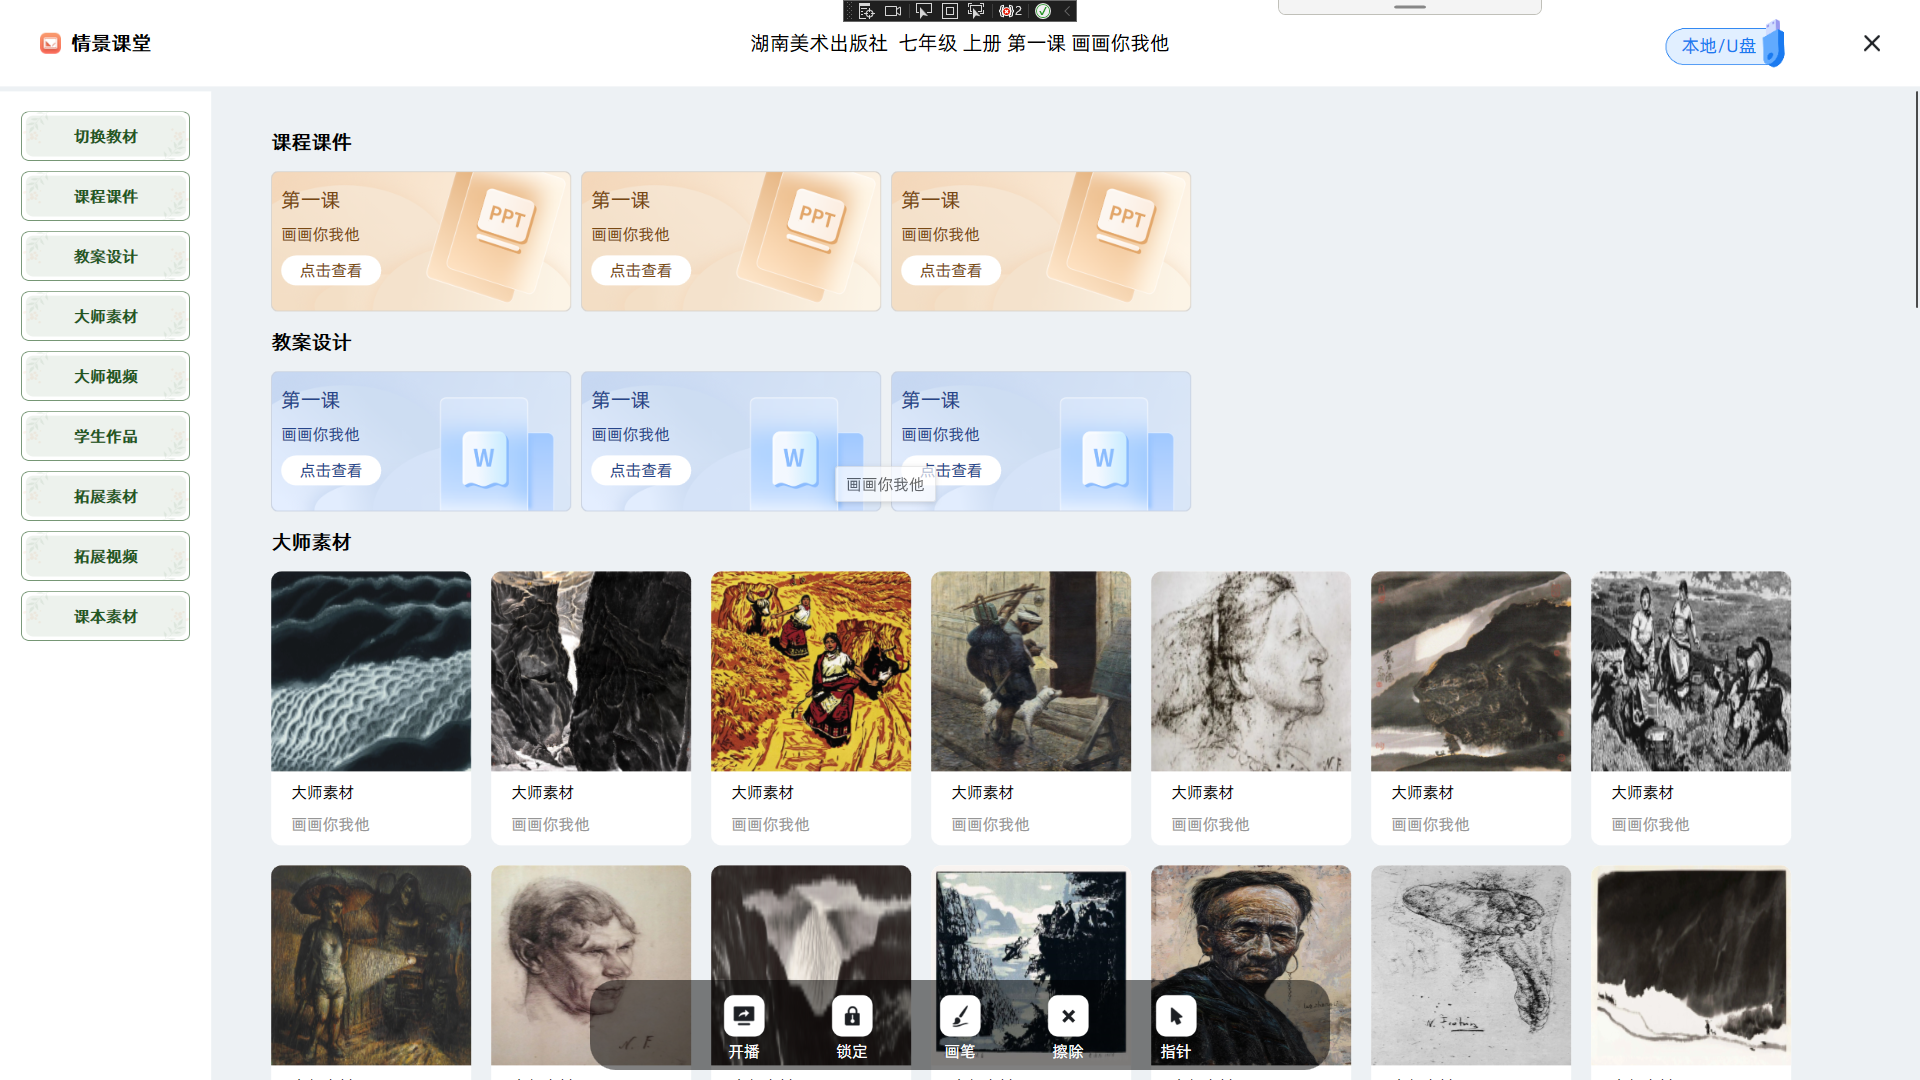Click the drag handle bar at the top

[x=1410, y=7]
